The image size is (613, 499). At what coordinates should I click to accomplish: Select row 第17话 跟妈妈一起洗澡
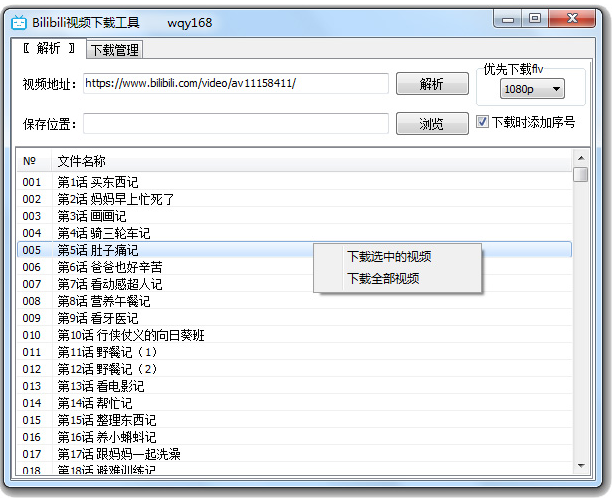pos(294,454)
